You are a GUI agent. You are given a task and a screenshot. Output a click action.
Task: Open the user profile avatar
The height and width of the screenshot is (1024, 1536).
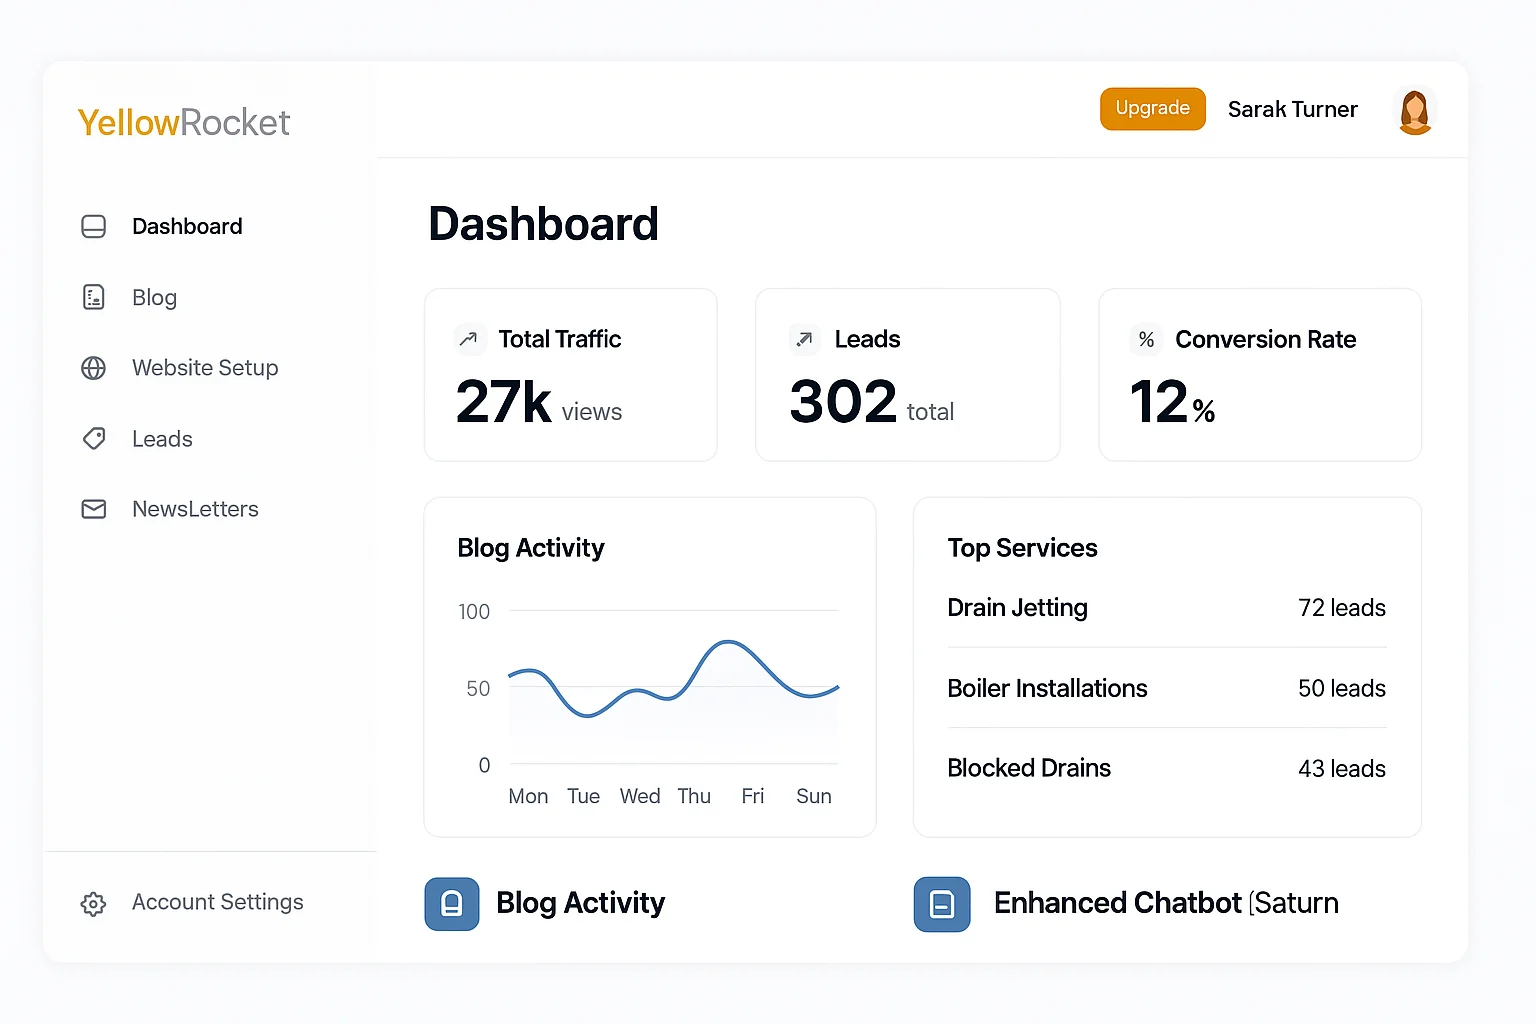pos(1414,111)
